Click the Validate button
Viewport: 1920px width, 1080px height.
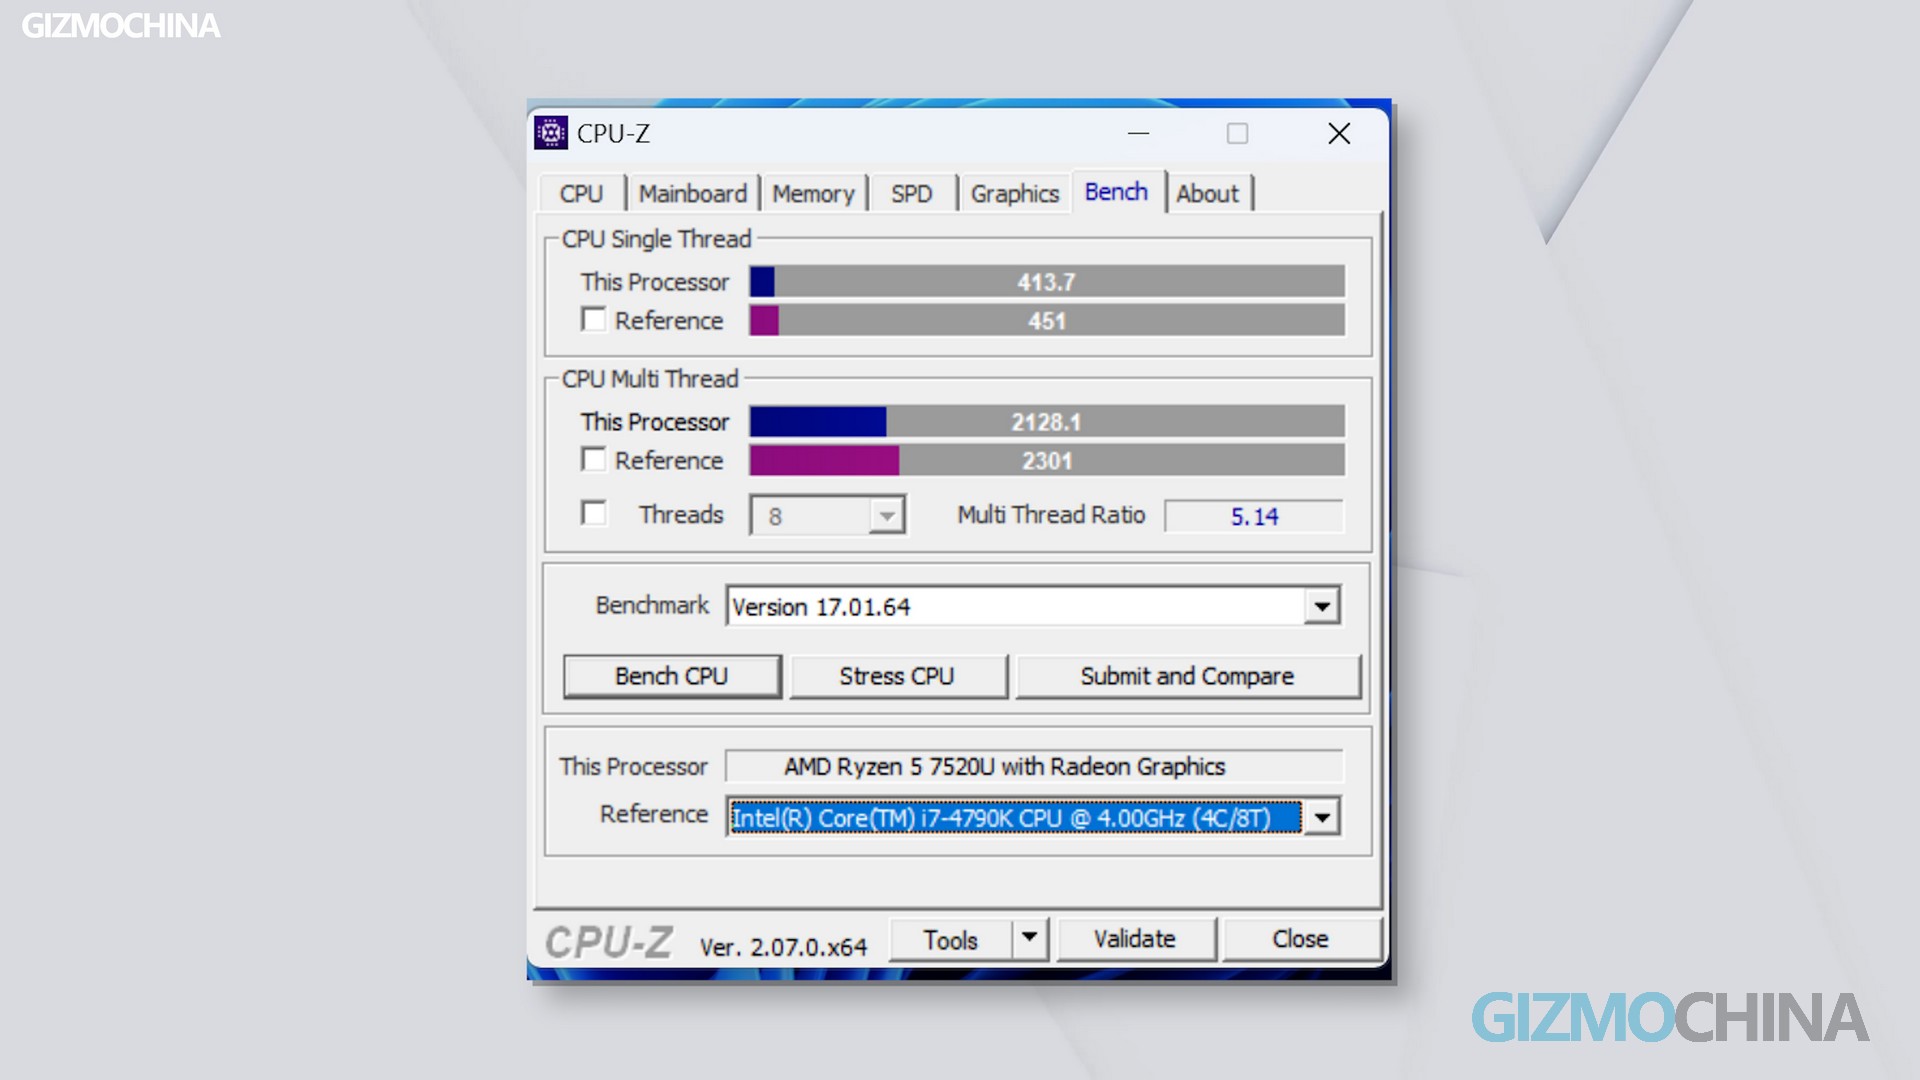click(1134, 939)
